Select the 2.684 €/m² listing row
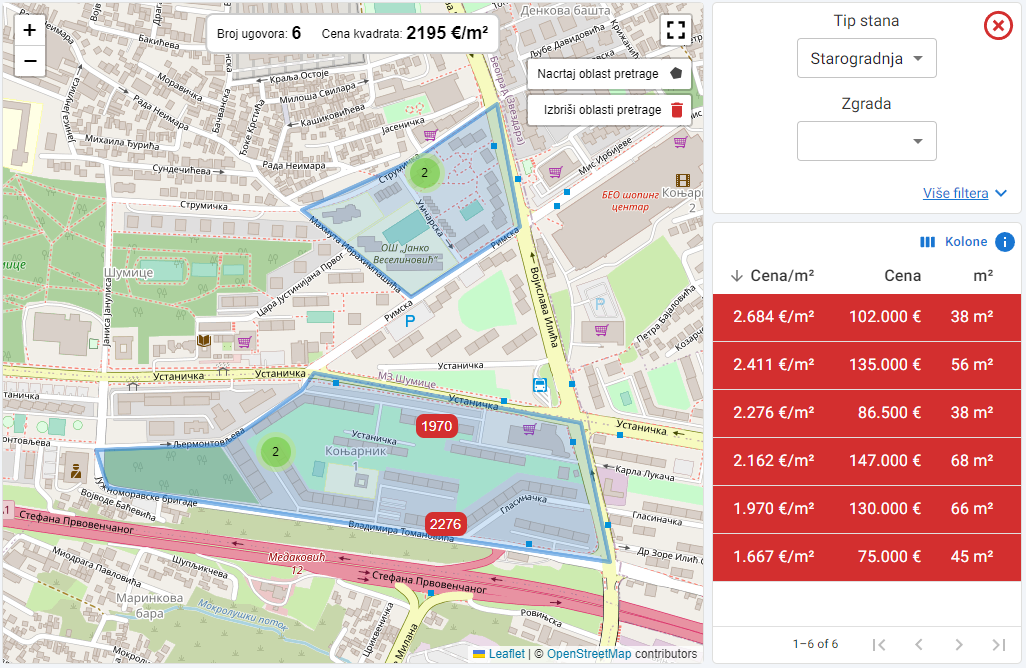The width and height of the screenshot is (1026, 668). pyautogui.click(x=866, y=317)
